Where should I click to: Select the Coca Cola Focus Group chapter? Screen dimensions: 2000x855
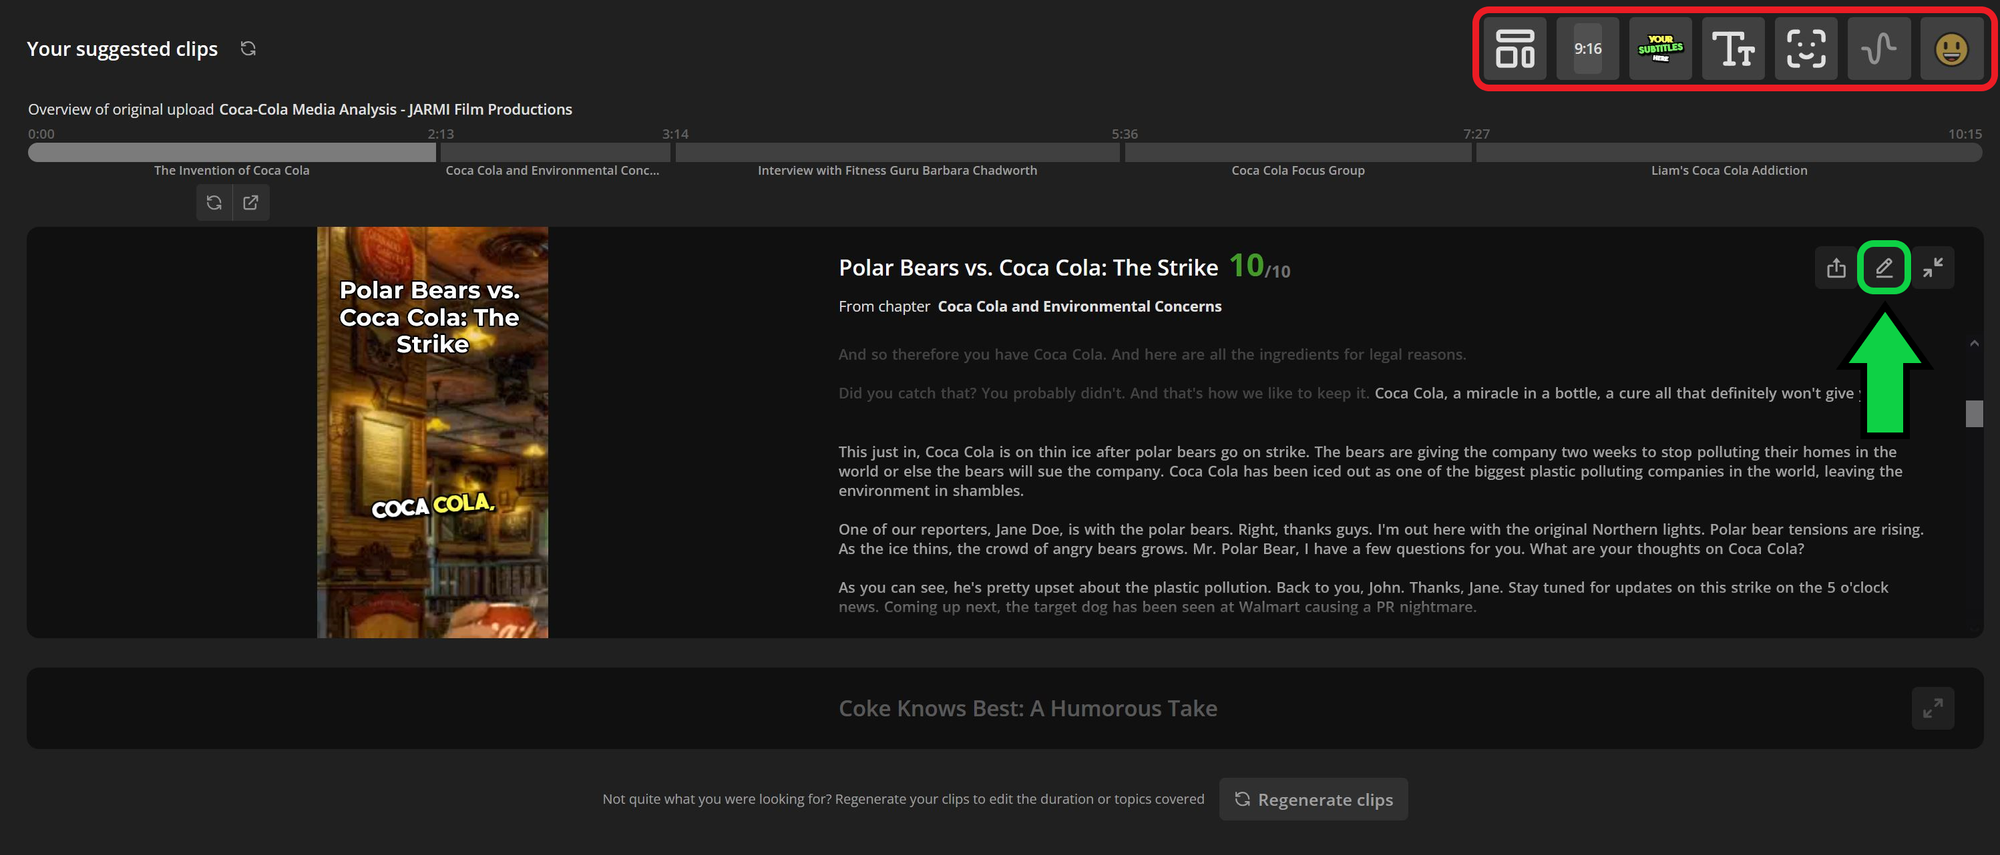coord(1298,152)
